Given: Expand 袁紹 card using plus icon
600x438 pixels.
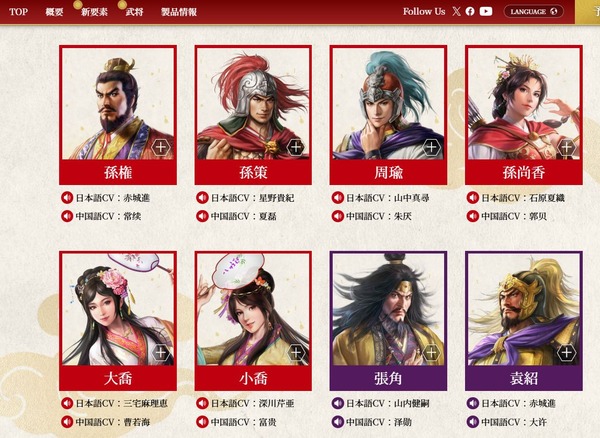Looking at the screenshot, I should (x=566, y=353).
